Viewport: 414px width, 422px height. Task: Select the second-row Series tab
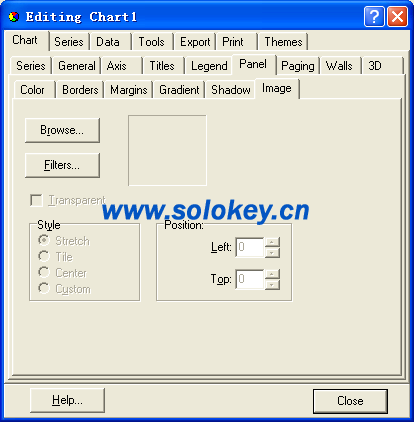click(x=31, y=66)
